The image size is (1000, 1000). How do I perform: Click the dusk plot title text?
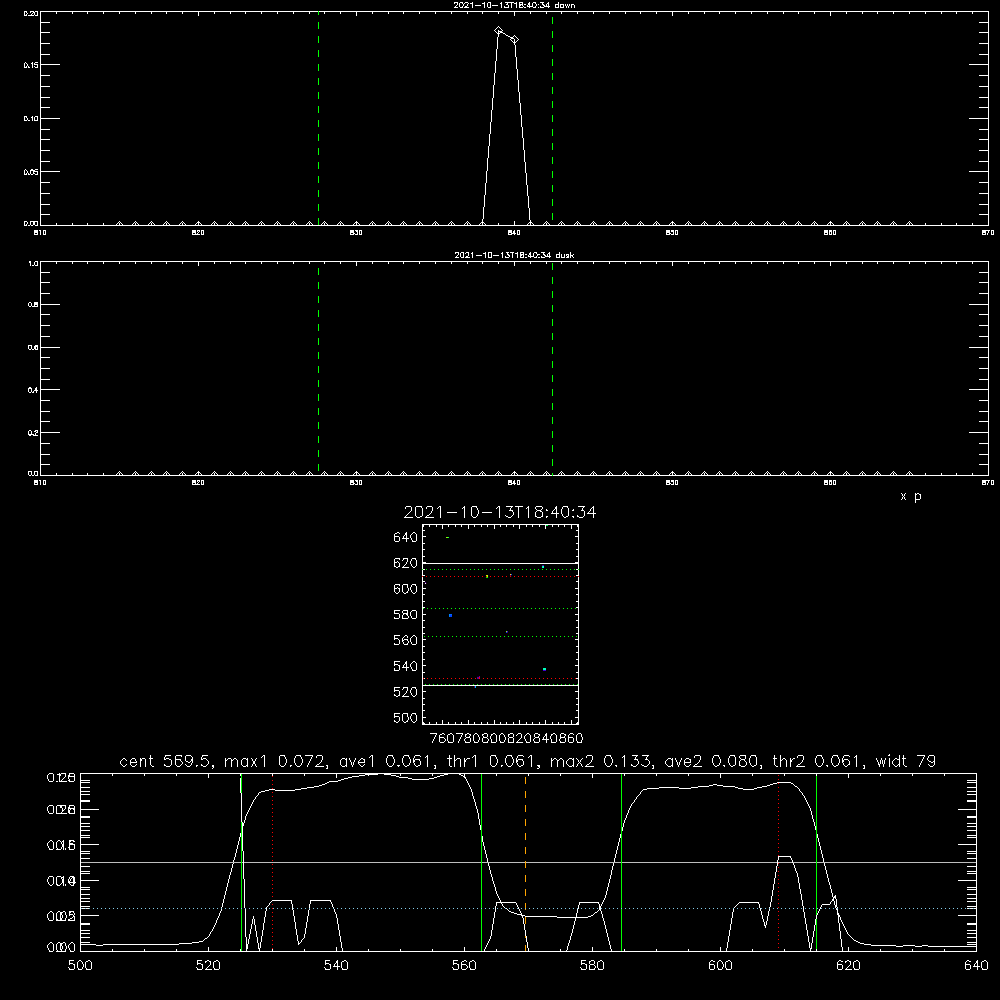pyautogui.click(x=514, y=255)
